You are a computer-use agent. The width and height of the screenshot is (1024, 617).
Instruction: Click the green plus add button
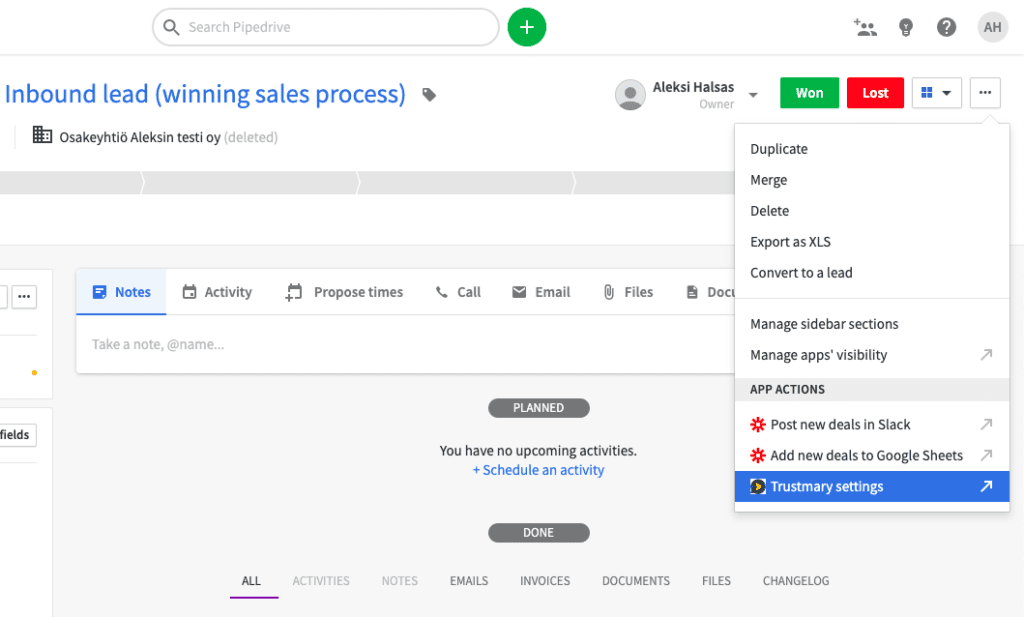point(526,27)
